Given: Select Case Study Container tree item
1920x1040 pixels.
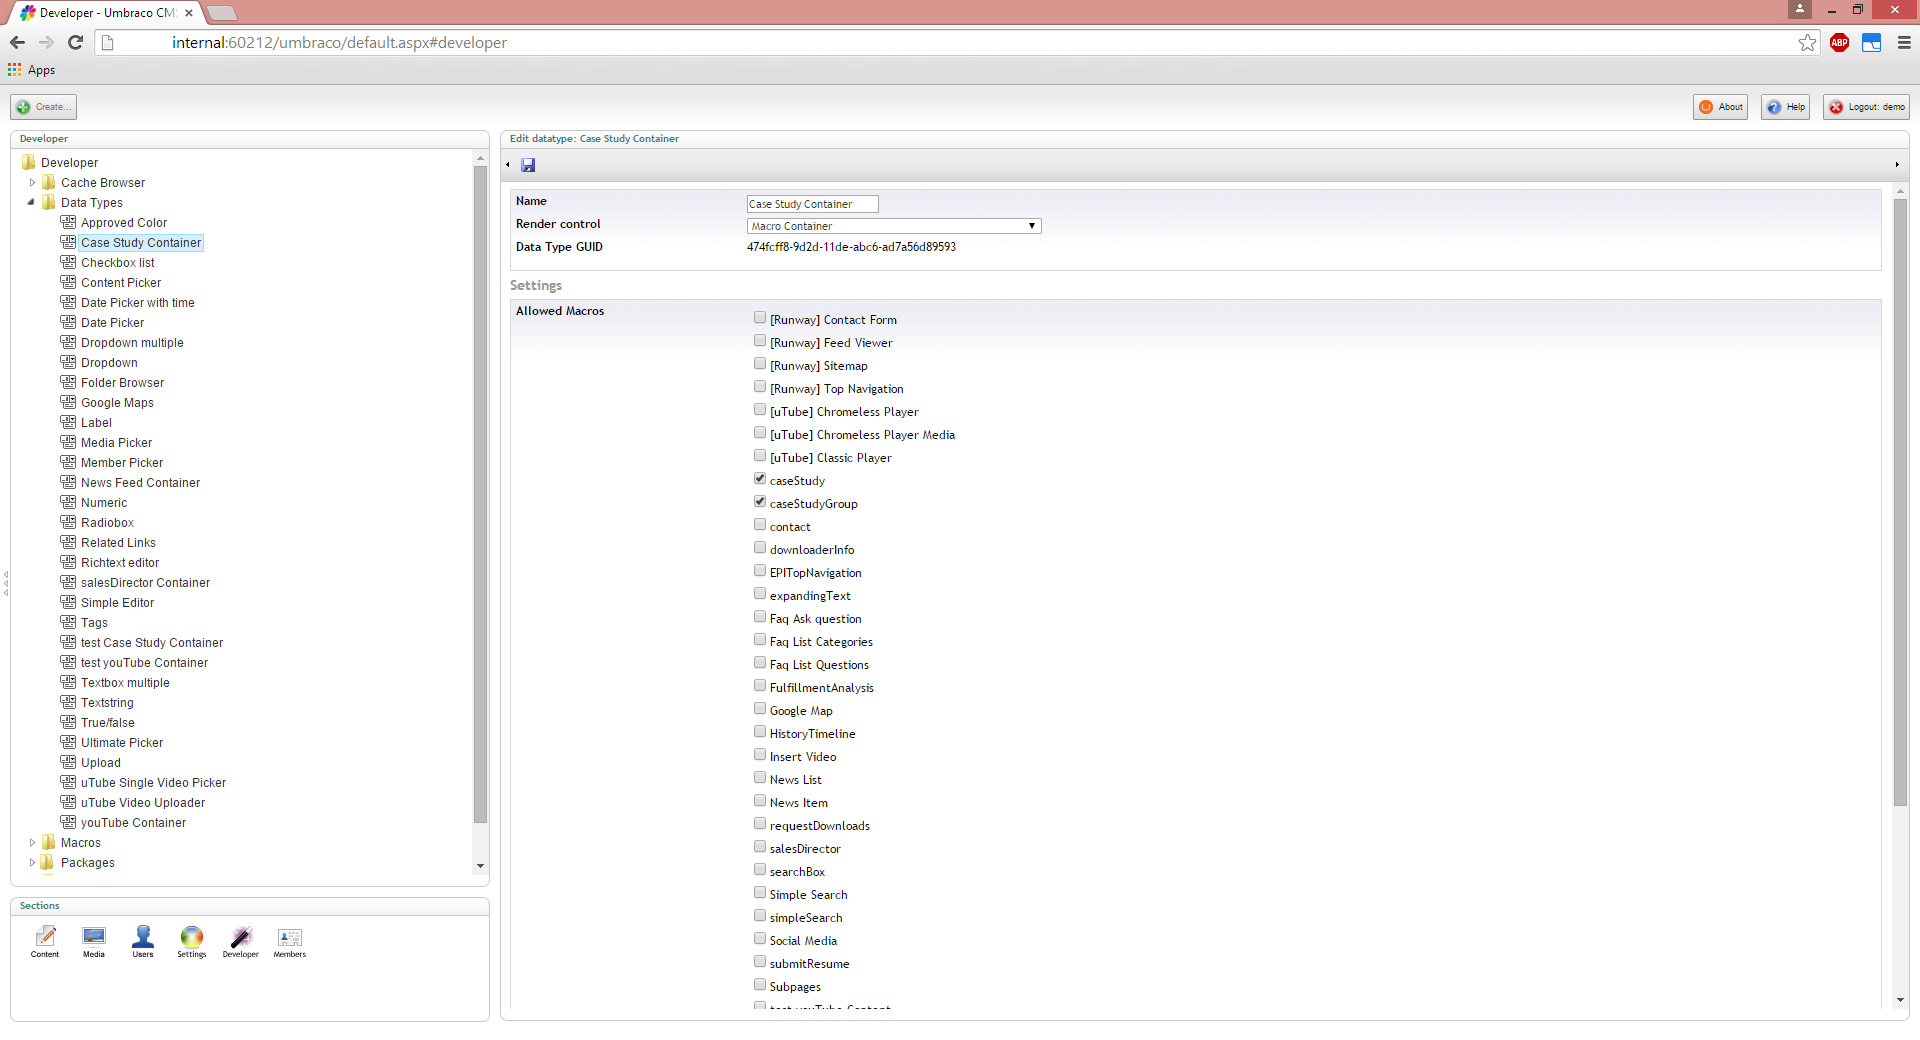Looking at the screenshot, I should tap(141, 242).
